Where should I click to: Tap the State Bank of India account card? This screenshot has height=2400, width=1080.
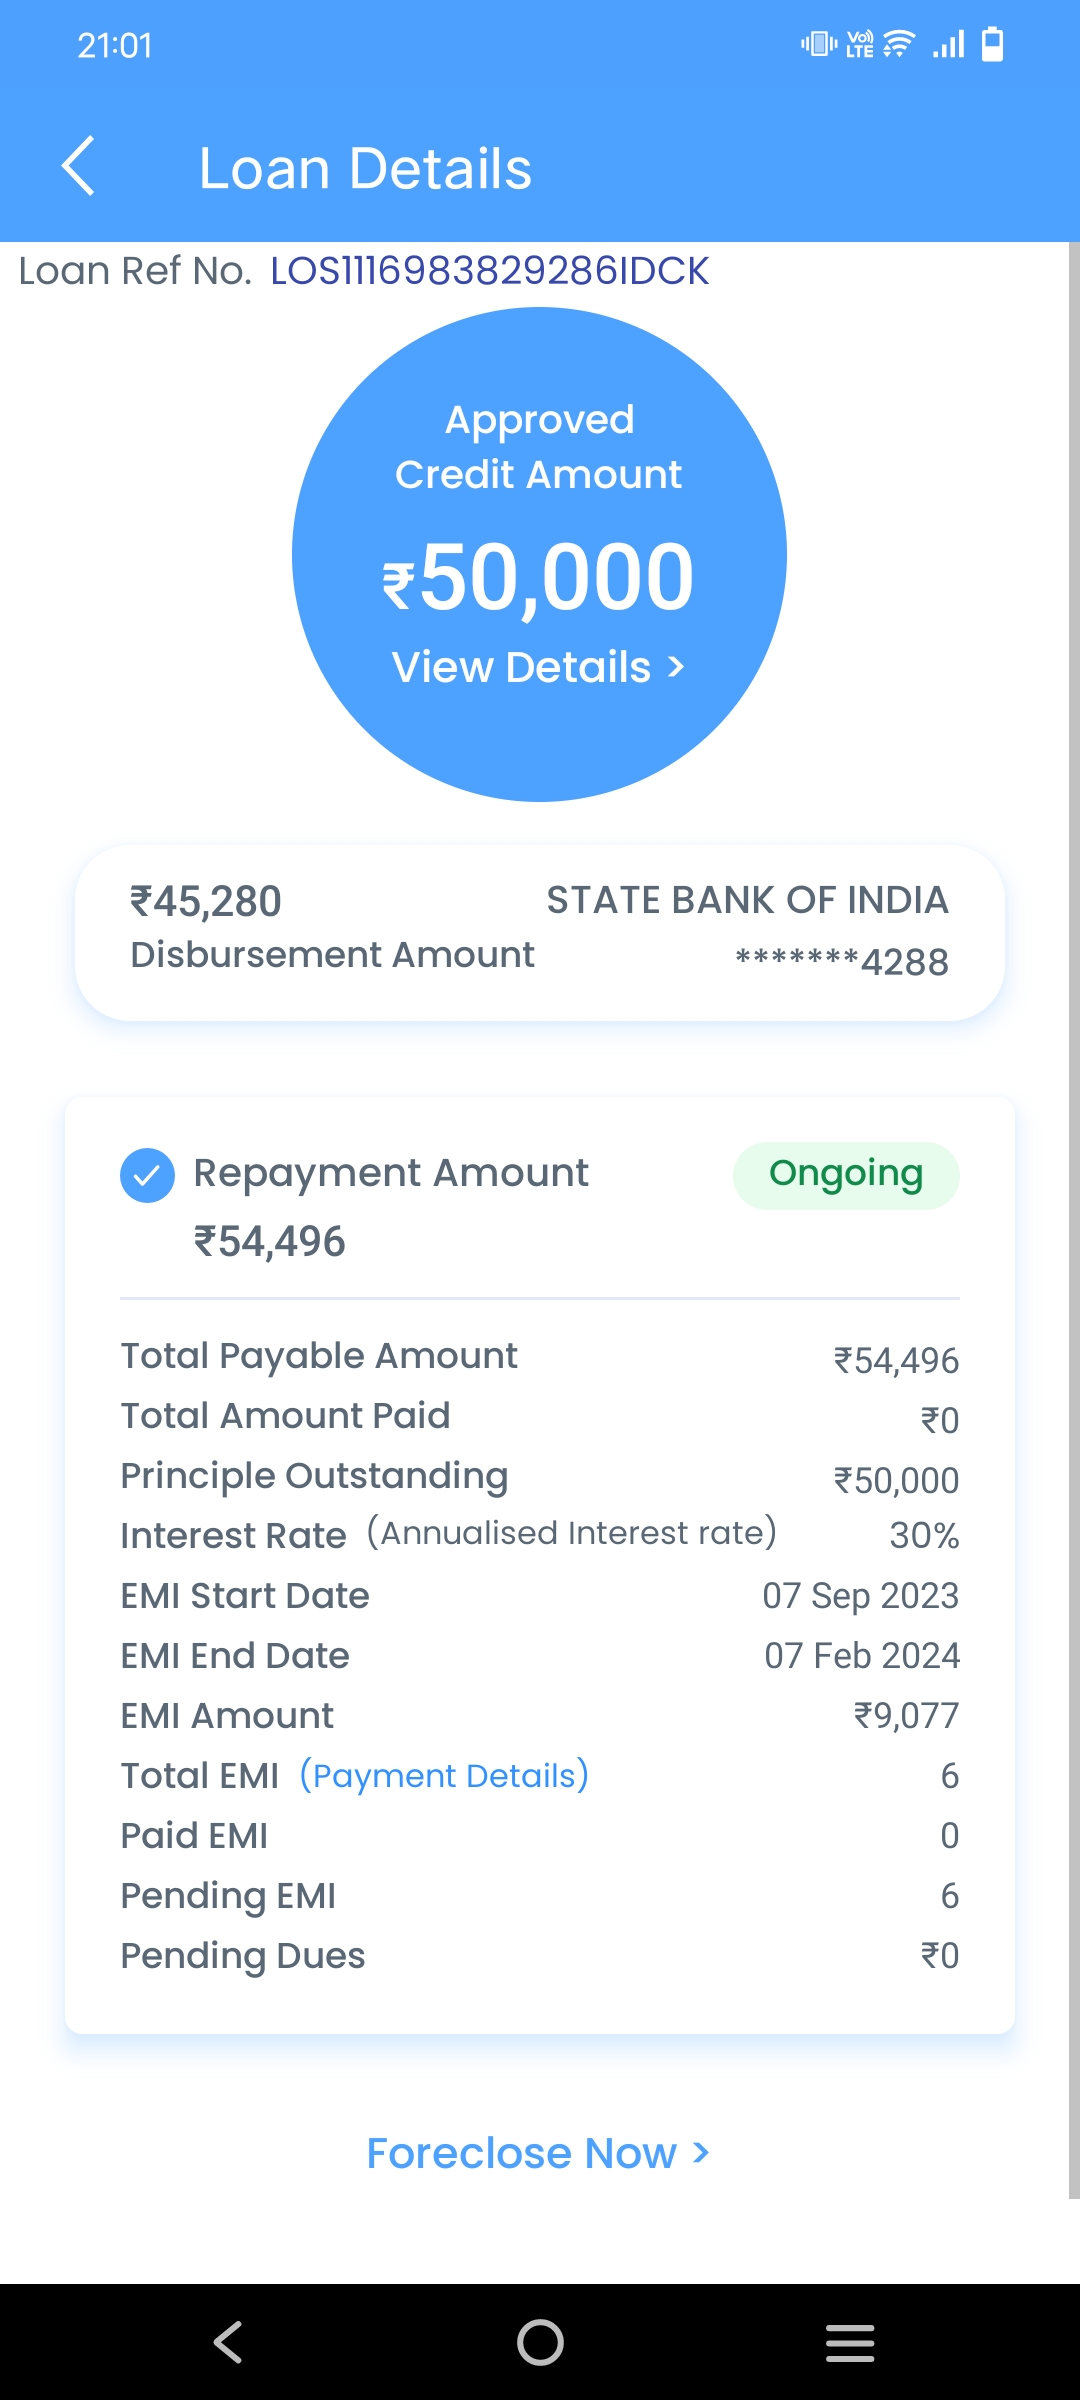click(x=540, y=932)
